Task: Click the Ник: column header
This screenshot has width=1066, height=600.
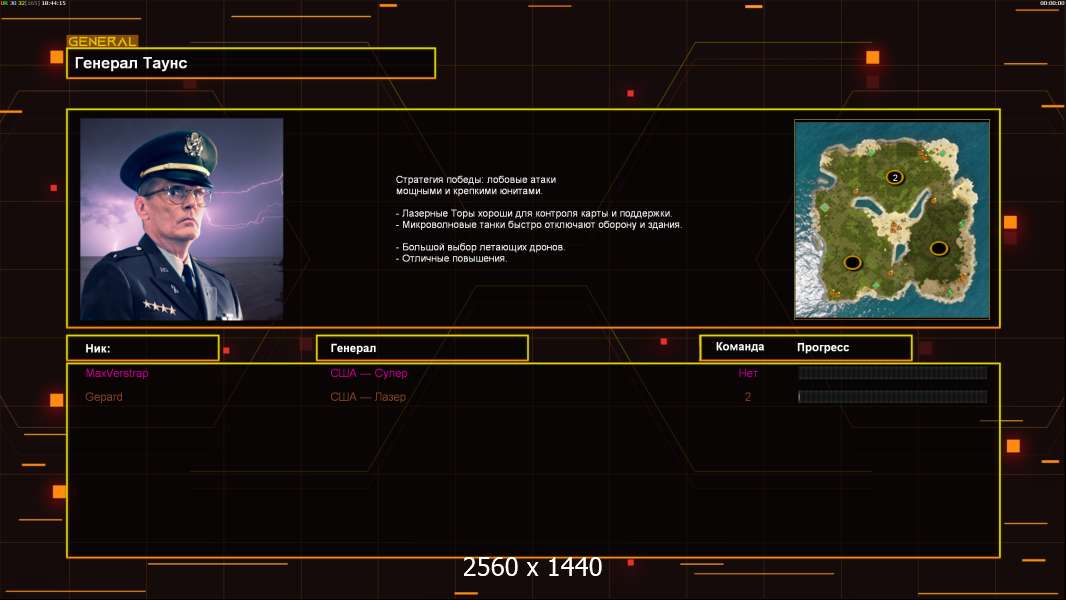Action: pyautogui.click(x=143, y=348)
